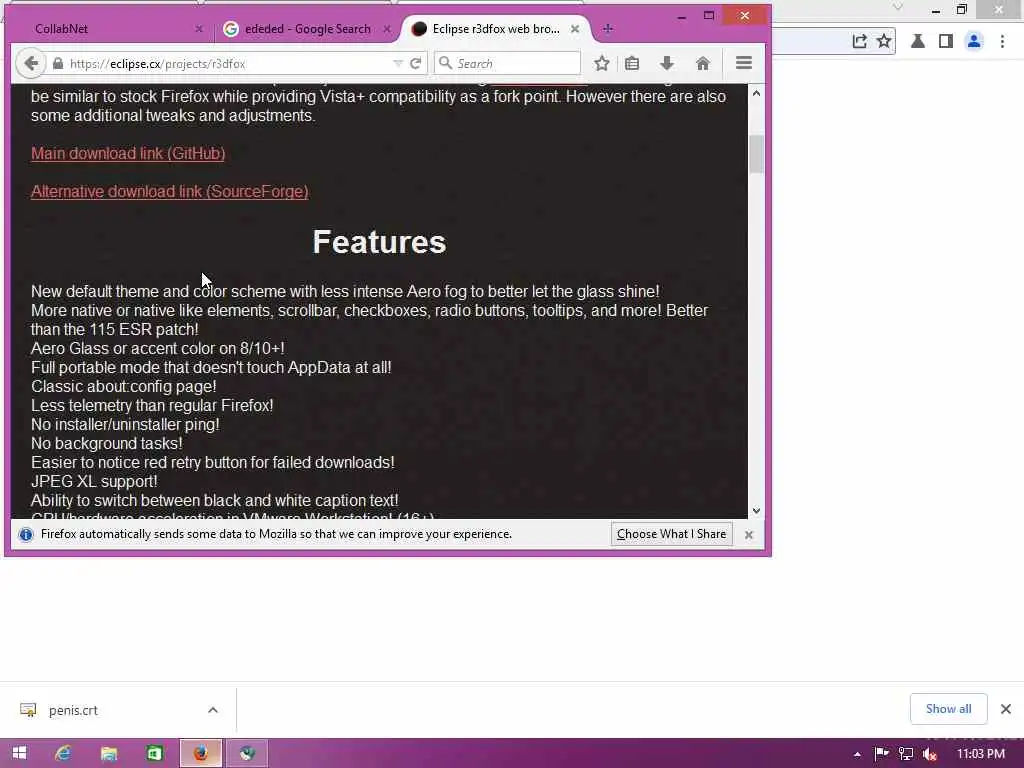The width and height of the screenshot is (1024, 768).
Task: Launch Internet Explorer from taskbar
Action: (x=63, y=754)
